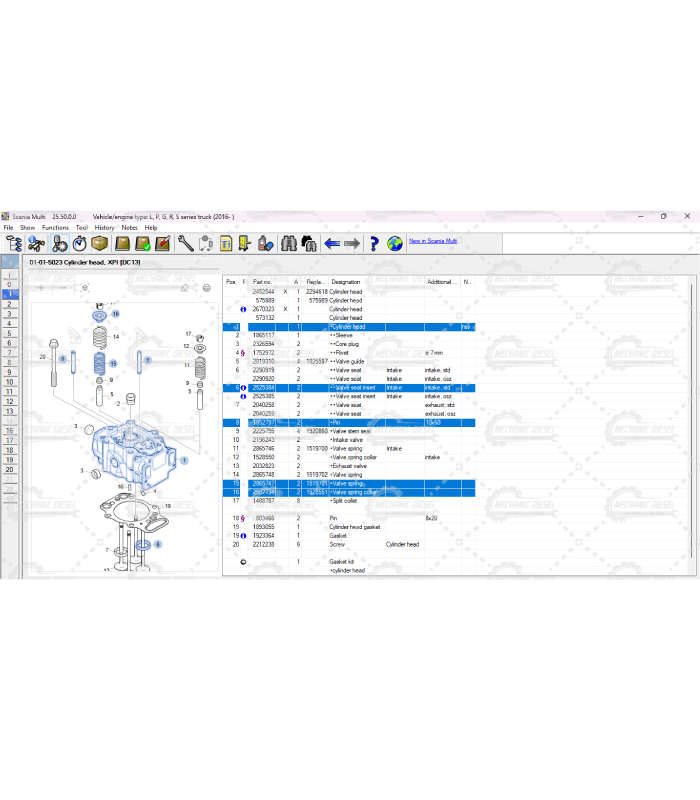This screenshot has width=700, height=800.
Task: Click callout 15 valve spring in diagram
Action: click(x=113, y=363)
